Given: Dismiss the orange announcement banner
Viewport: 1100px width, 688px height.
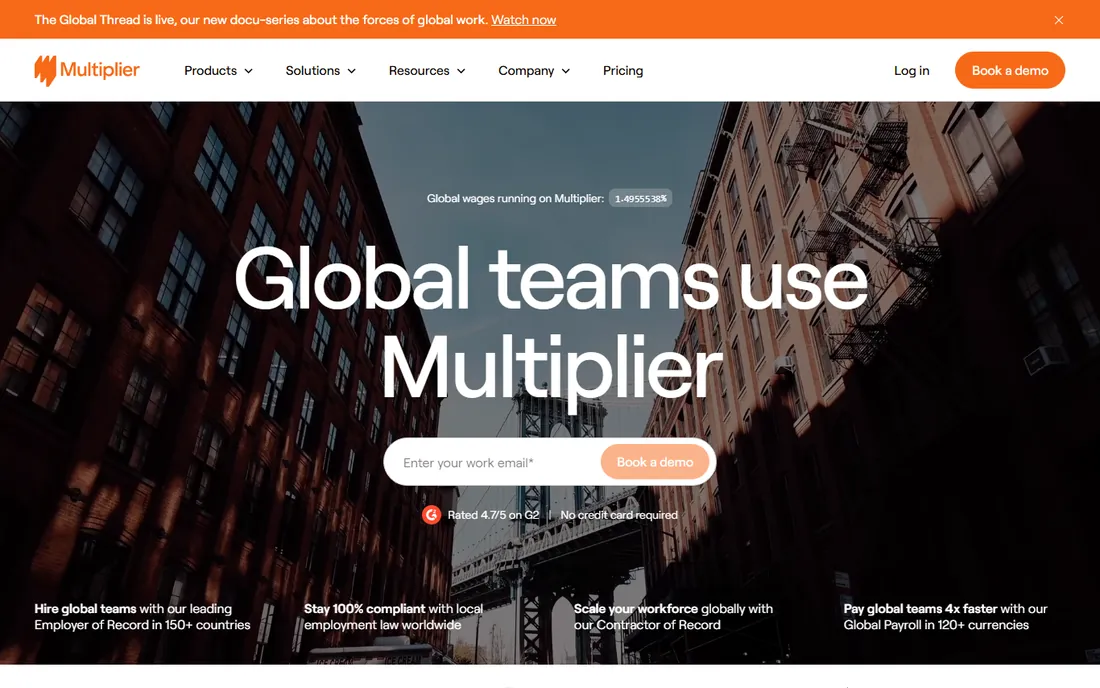Looking at the screenshot, I should [1059, 20].
